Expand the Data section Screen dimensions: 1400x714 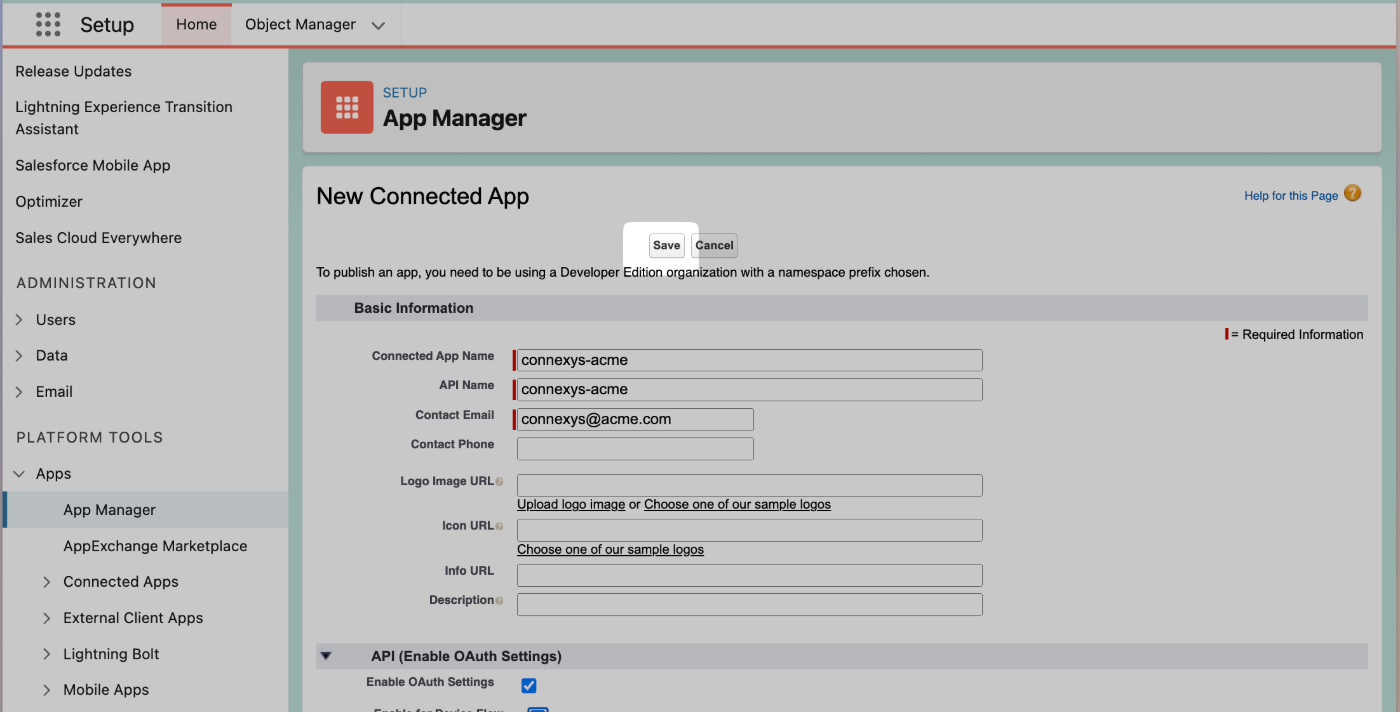[19, 356]
